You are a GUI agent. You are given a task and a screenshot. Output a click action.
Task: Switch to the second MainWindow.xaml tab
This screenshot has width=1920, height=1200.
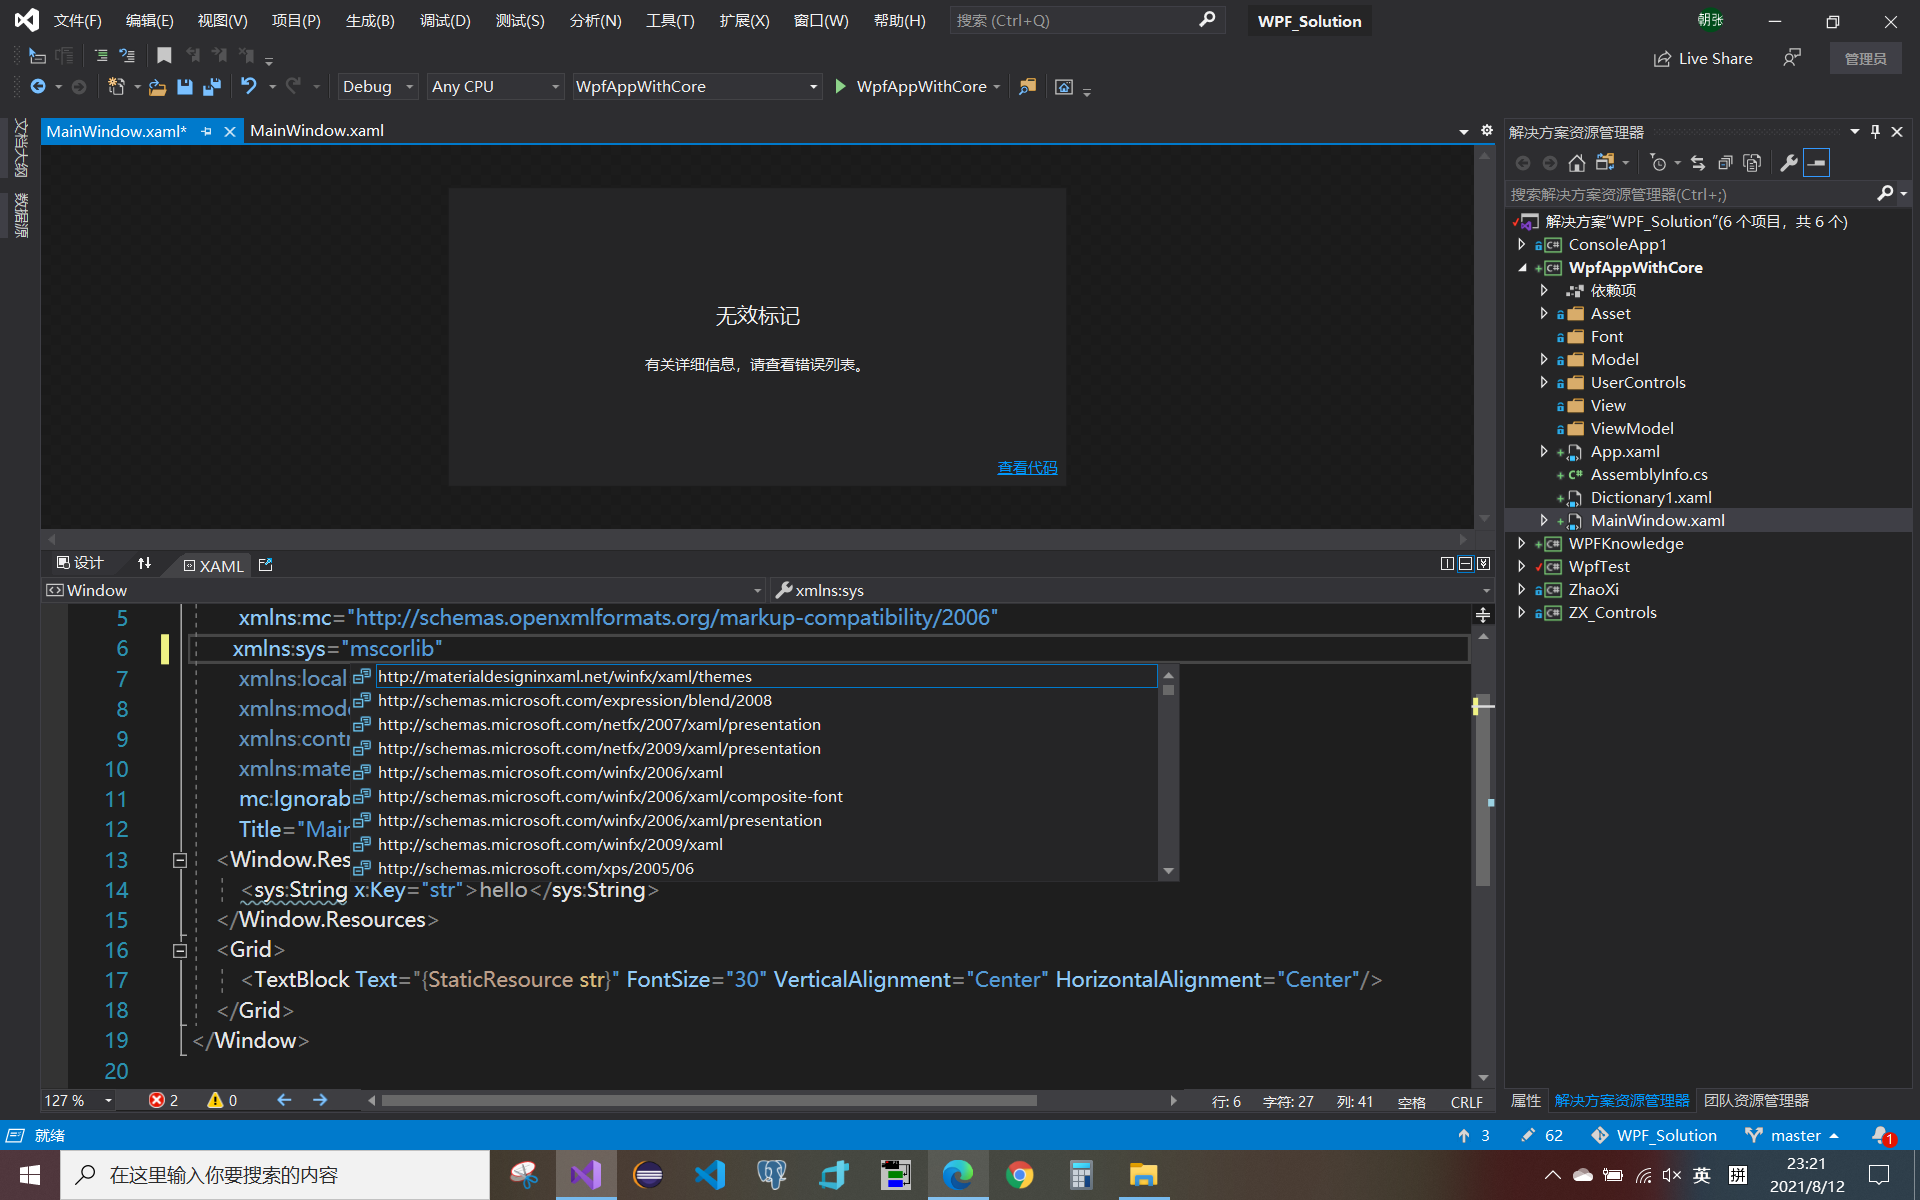coord(317,131)
